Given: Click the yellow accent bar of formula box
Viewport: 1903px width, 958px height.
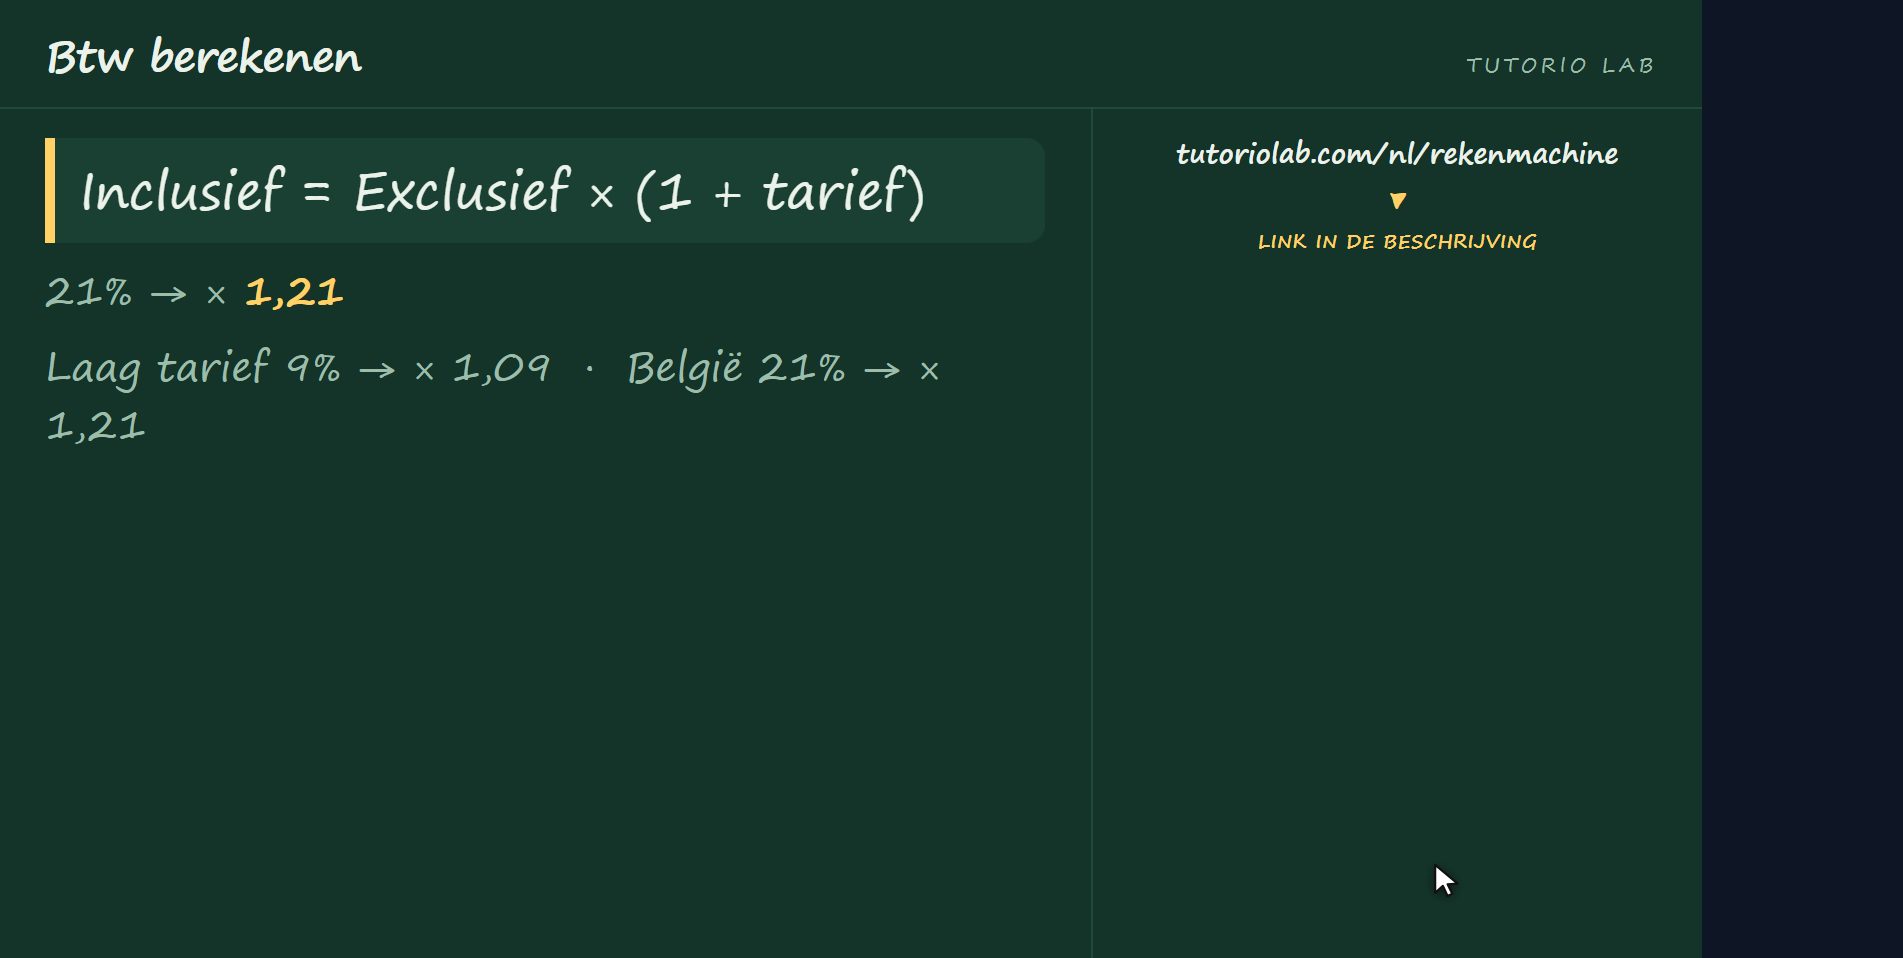Looking at the screenshot, I should click(x=50, y=190).
